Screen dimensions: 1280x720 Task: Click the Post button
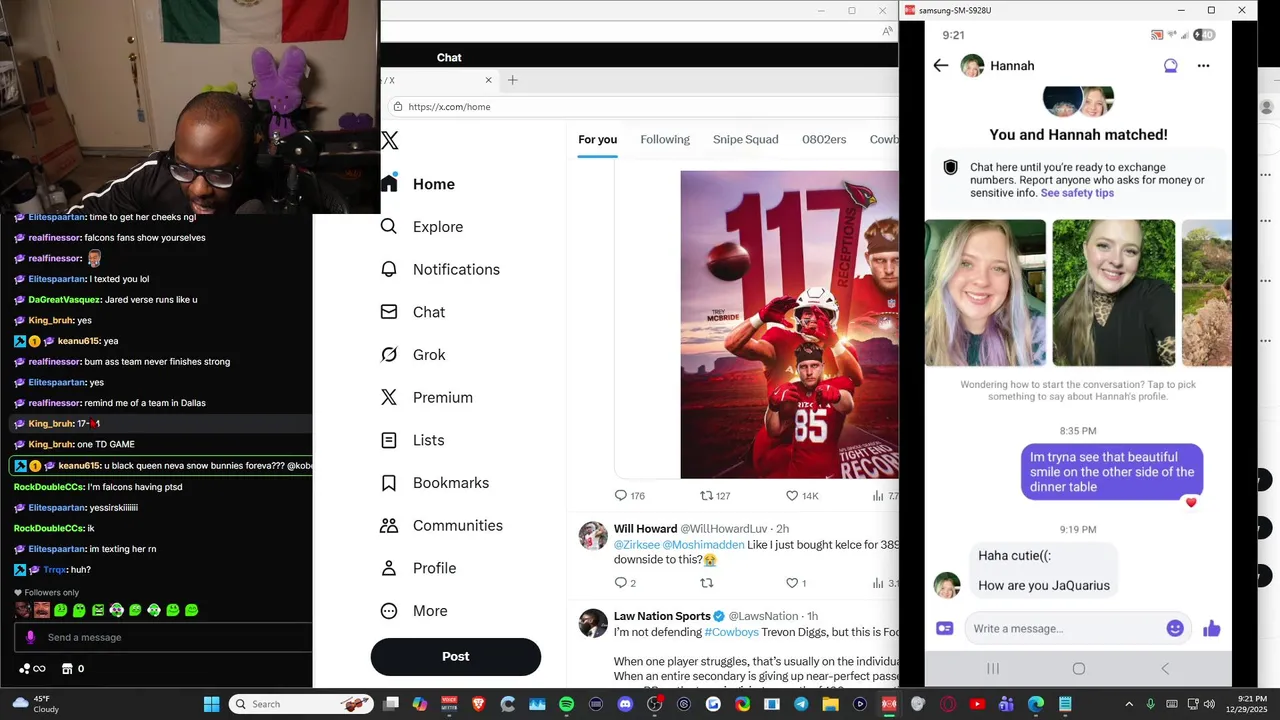click(x=455, y=656)
